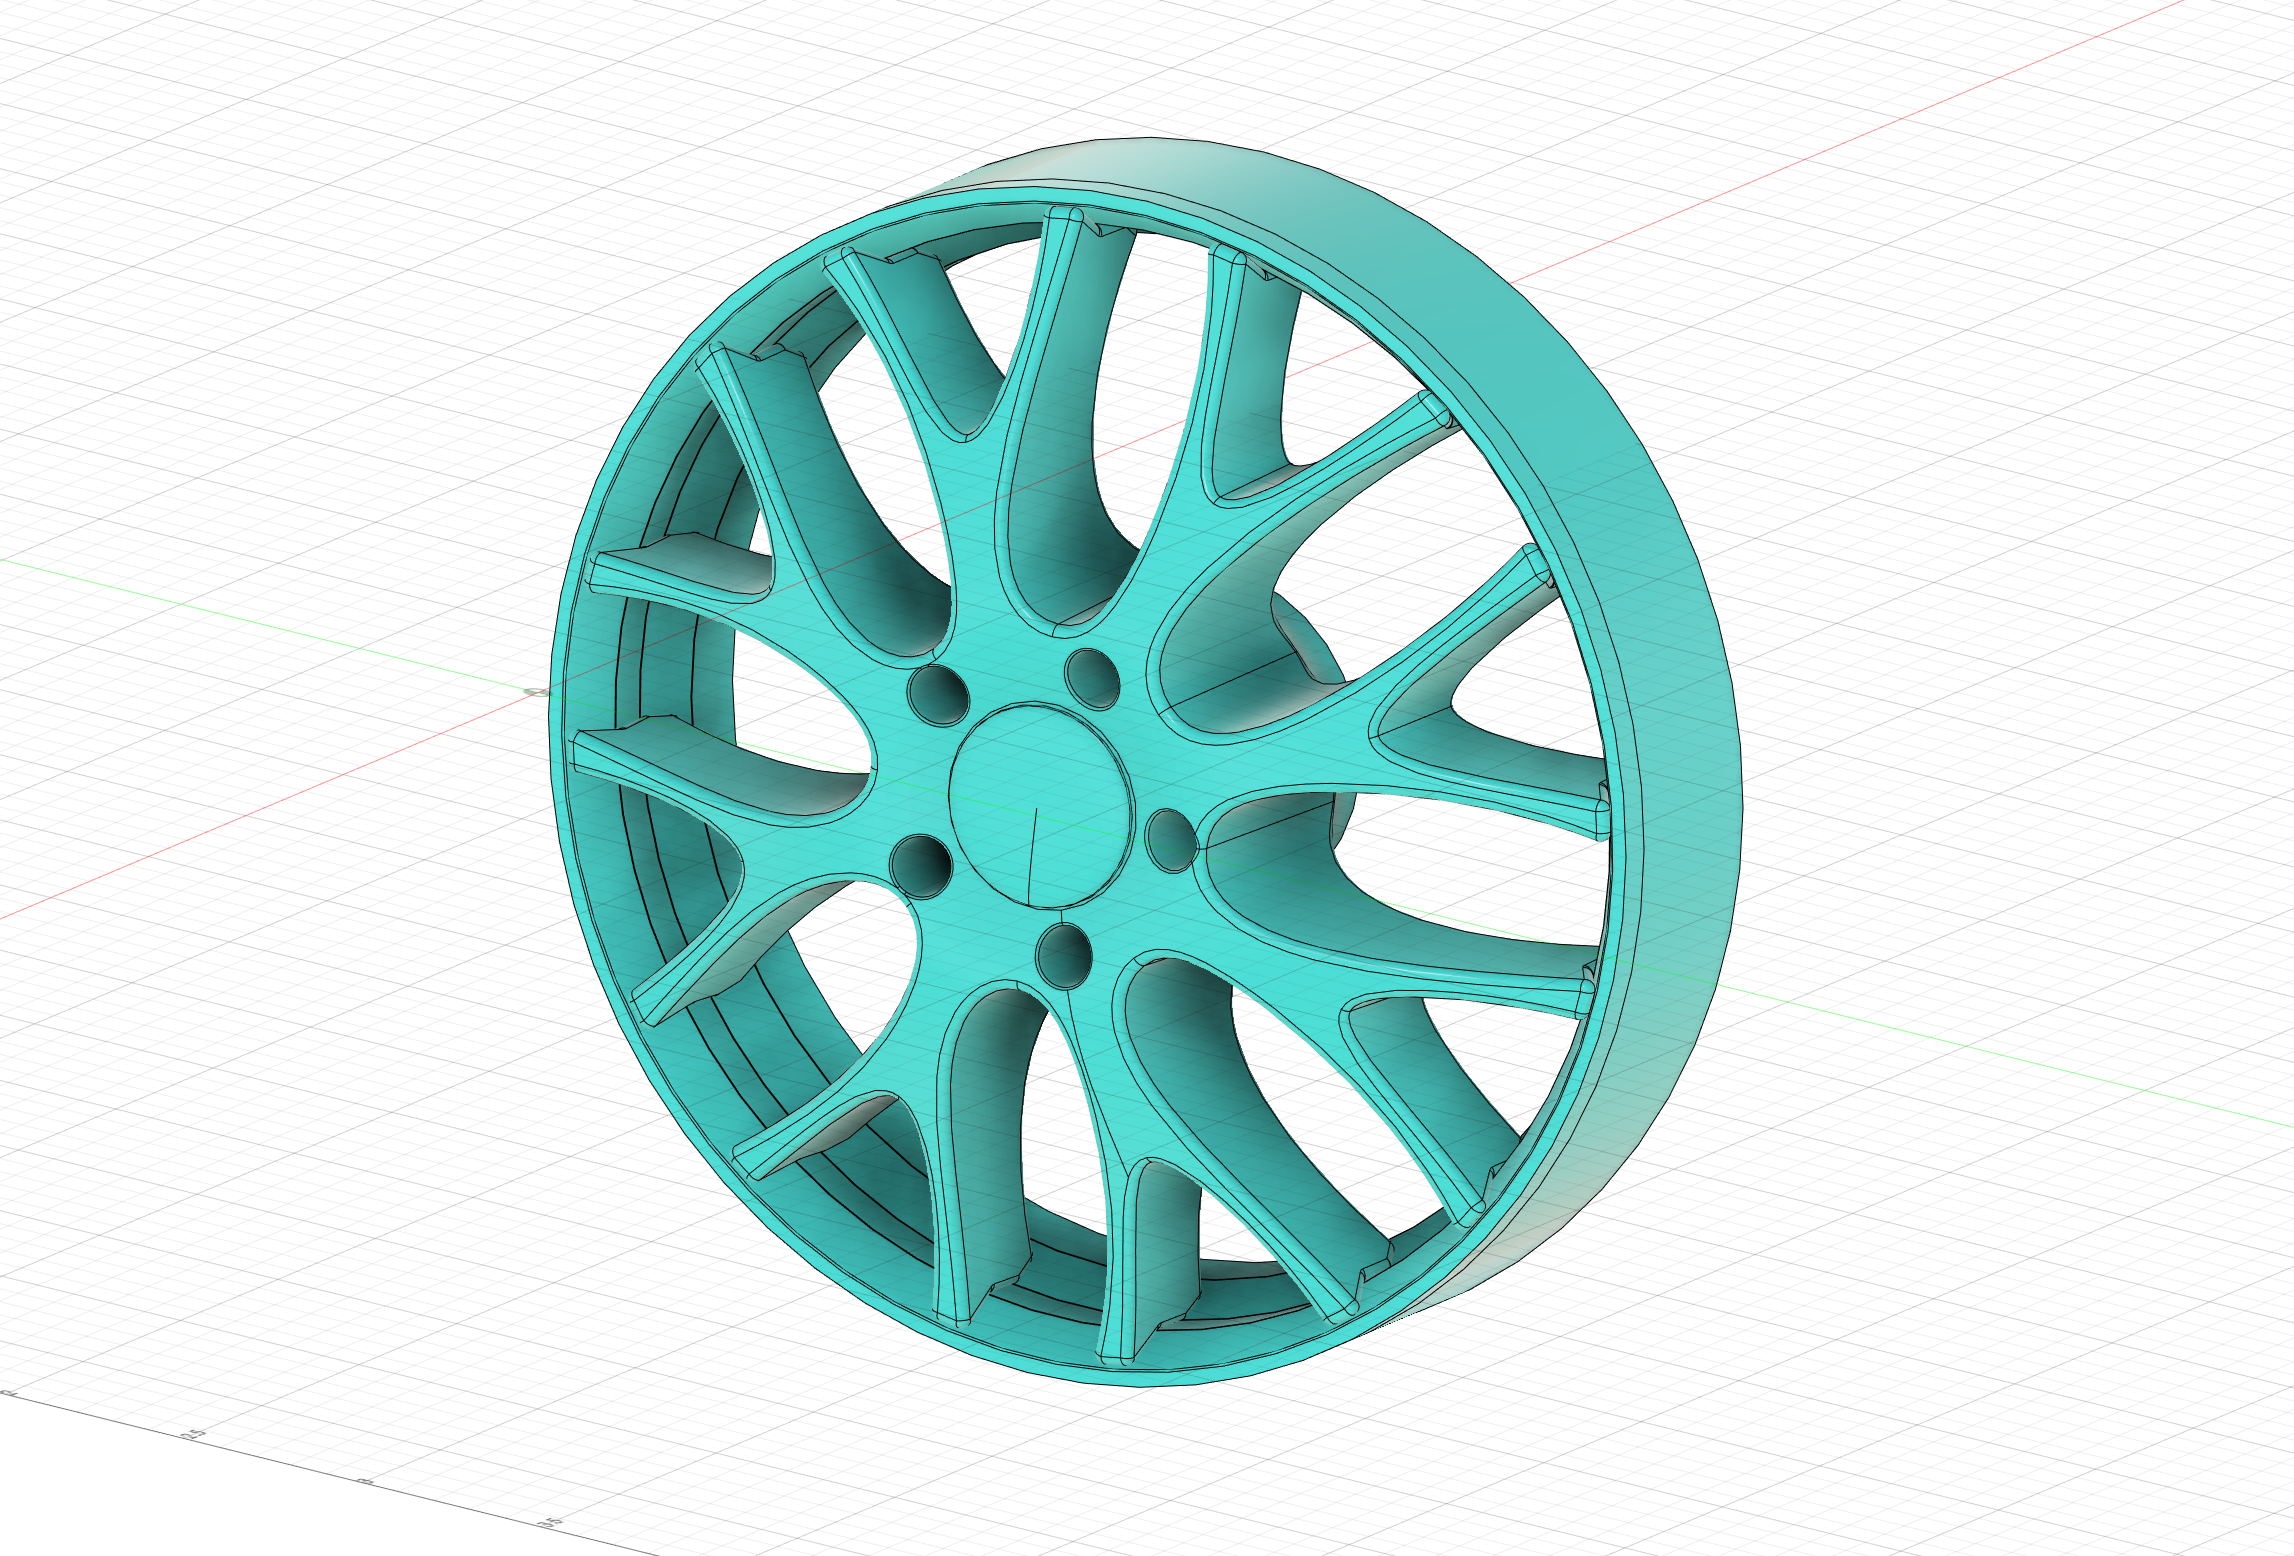Pick the lowest lug bolt hole

click(x=1064, y=956)
